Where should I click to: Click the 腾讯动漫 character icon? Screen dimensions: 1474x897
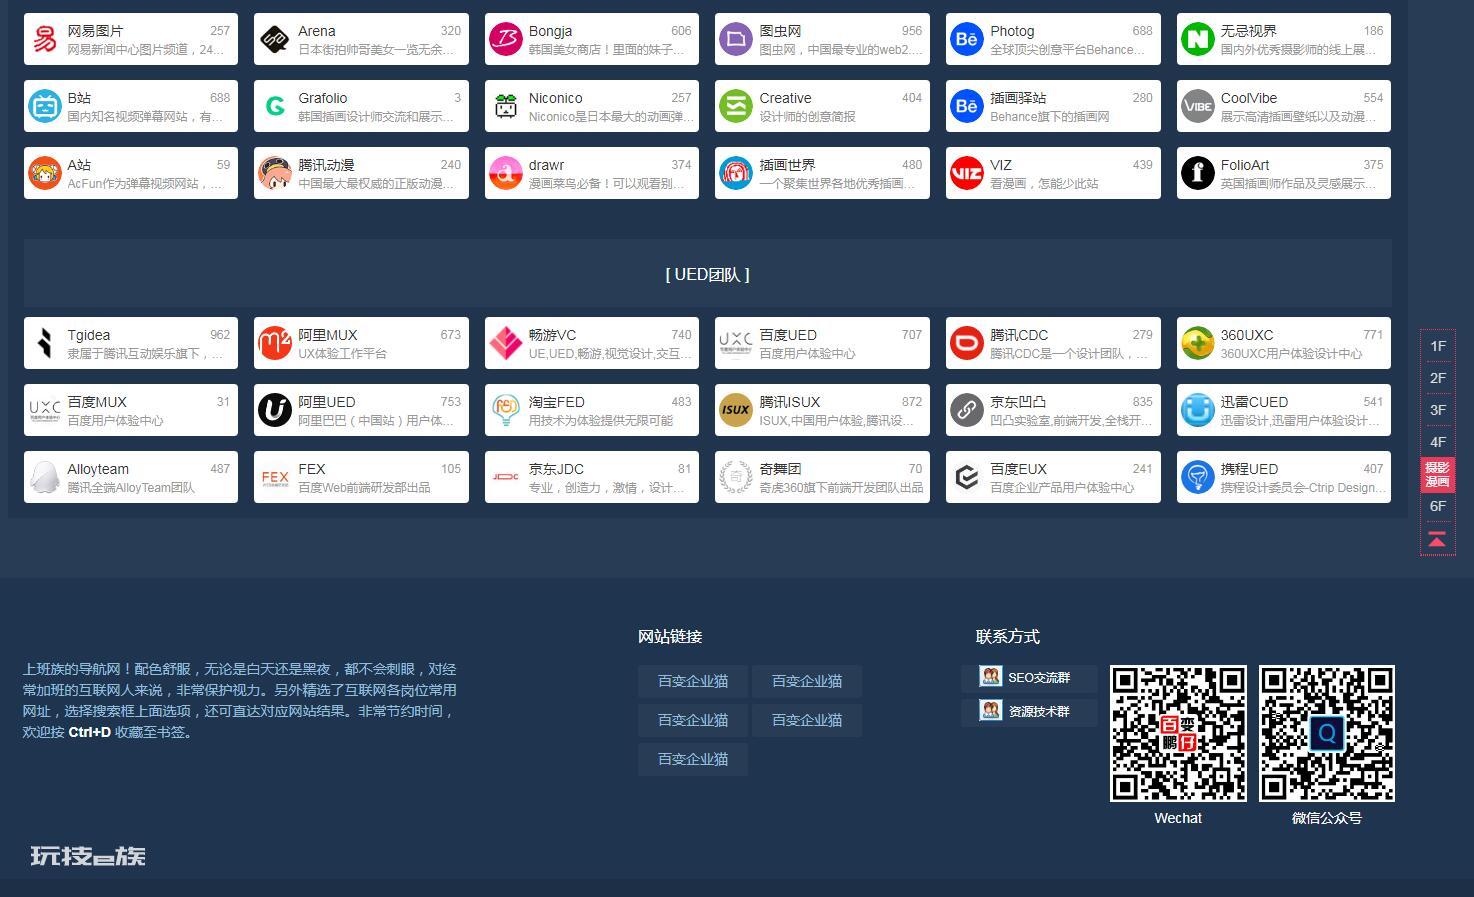(x=275, y=173)
